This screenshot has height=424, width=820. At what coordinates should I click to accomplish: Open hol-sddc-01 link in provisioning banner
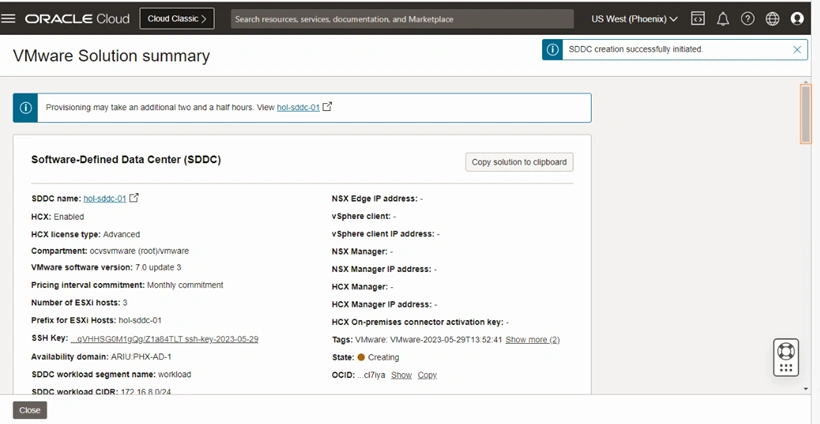coord(298,107)
